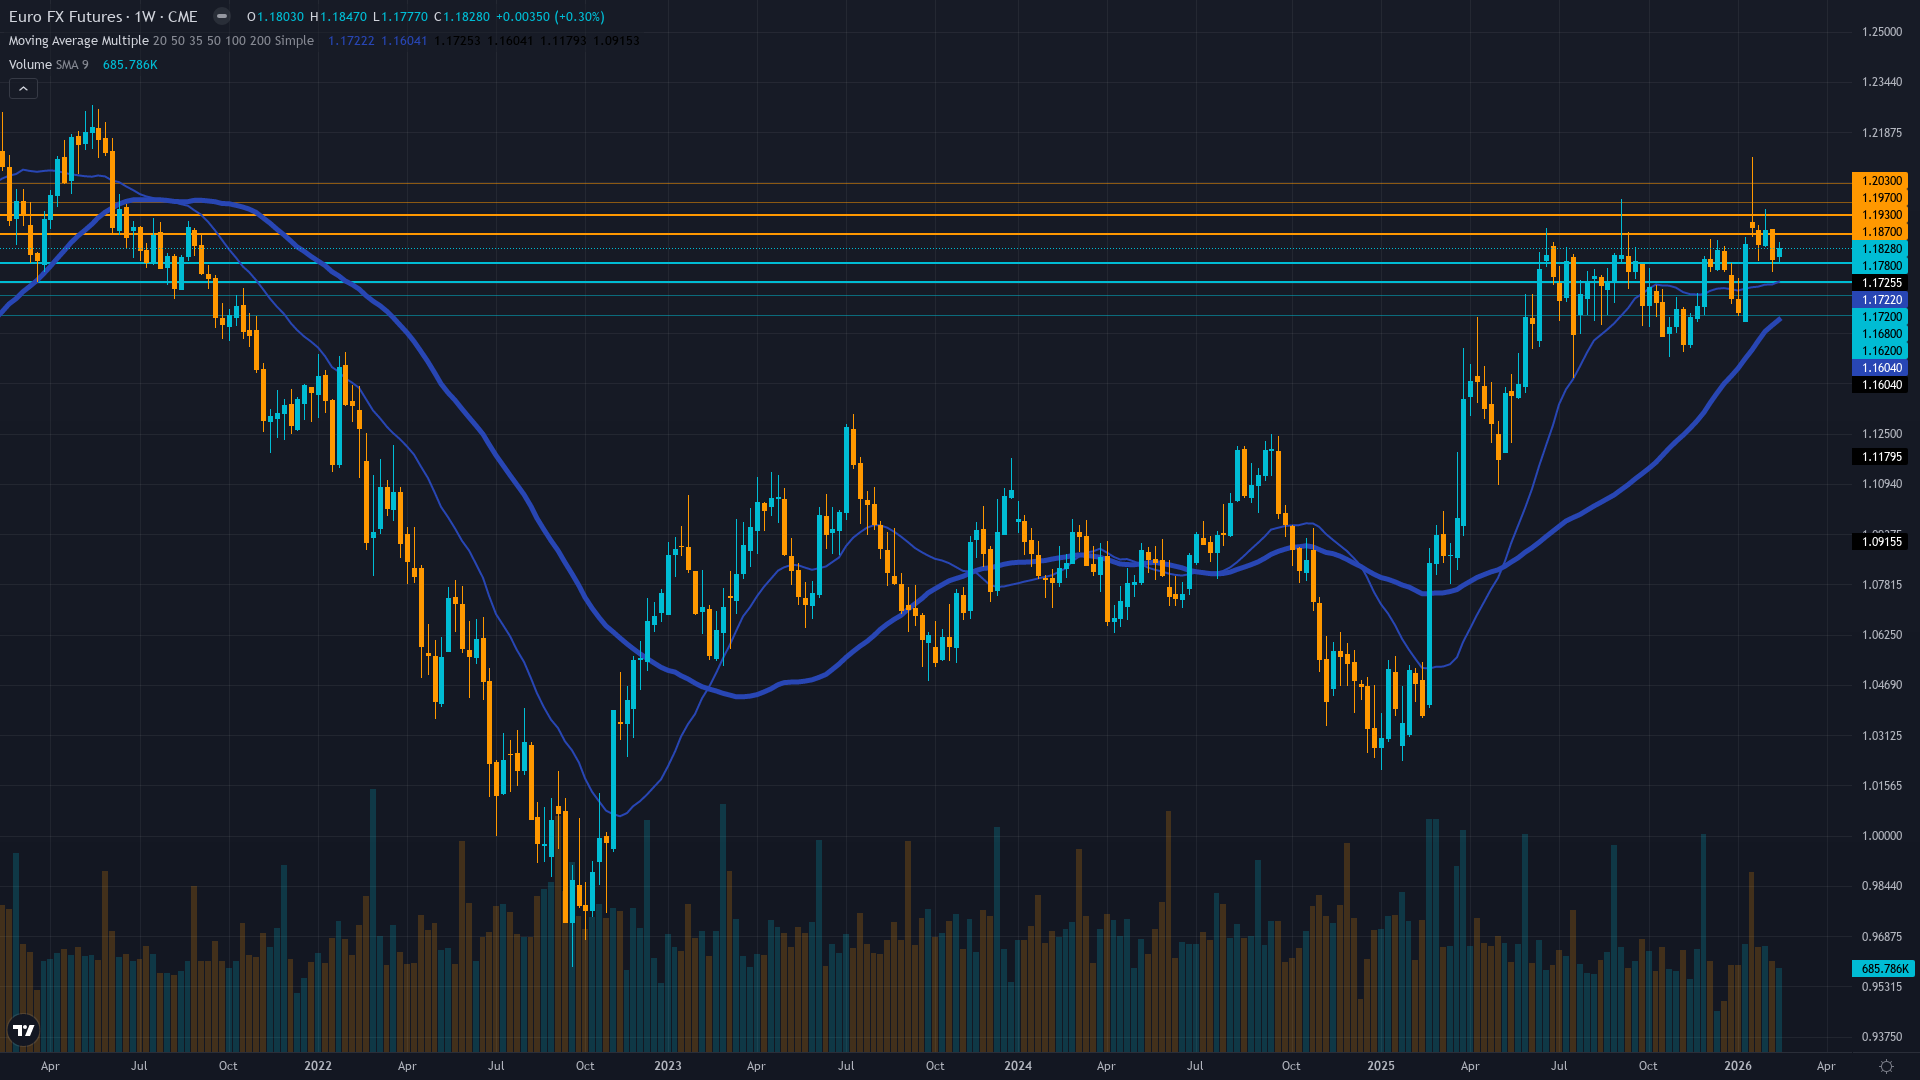Click the 1.12500 price scale value

[x=1882, y=434]
